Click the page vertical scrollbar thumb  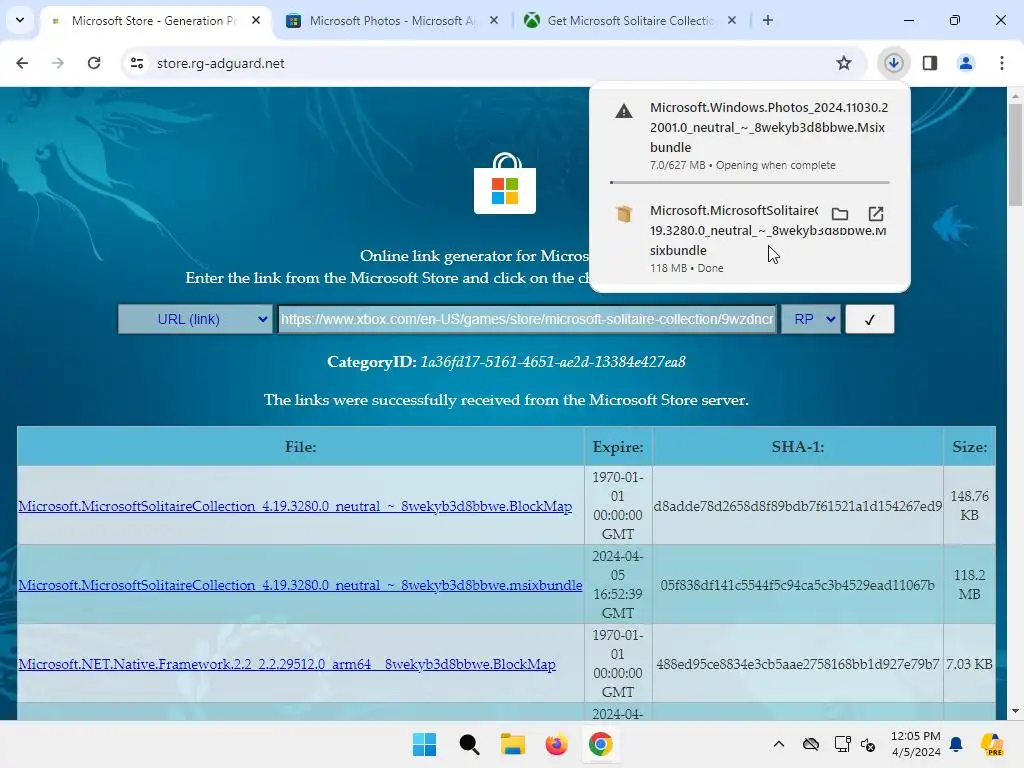[x=1015, y=153]
